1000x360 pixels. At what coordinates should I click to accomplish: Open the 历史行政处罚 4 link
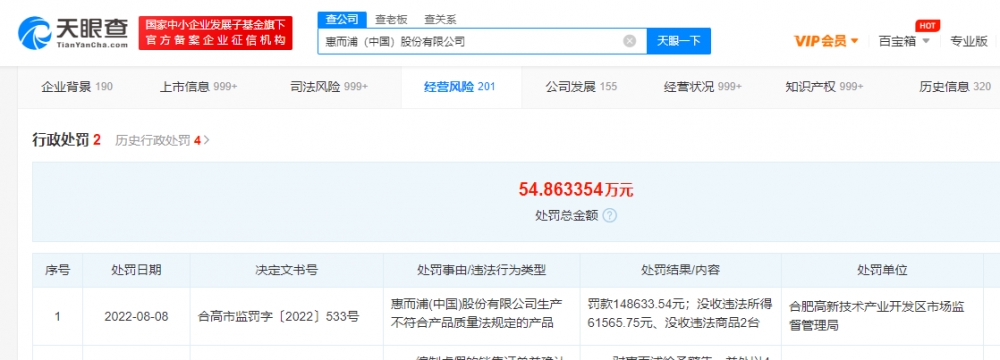click(162, 140)
